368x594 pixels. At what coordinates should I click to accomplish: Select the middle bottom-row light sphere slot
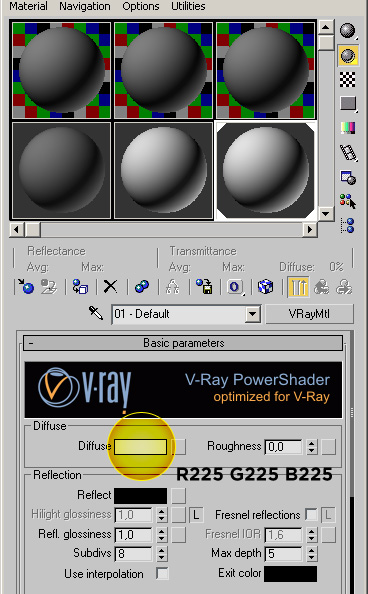[x=164, y=170]
